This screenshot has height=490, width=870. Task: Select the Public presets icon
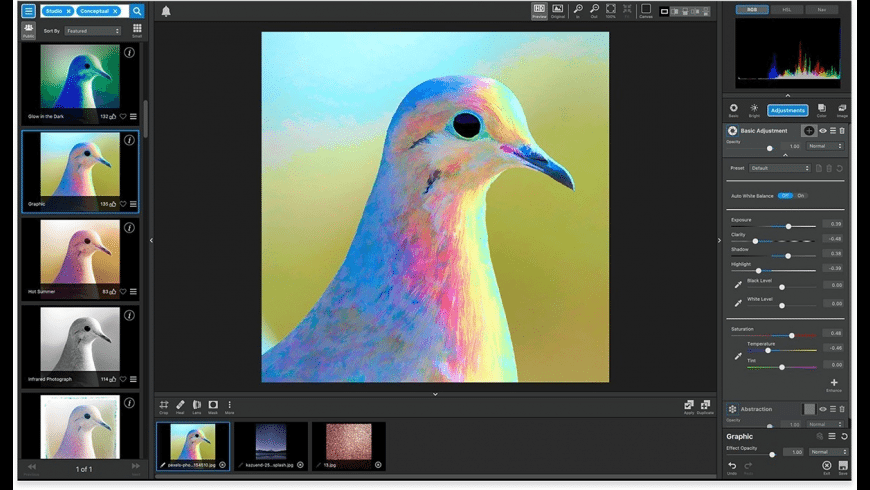[28, 30]
